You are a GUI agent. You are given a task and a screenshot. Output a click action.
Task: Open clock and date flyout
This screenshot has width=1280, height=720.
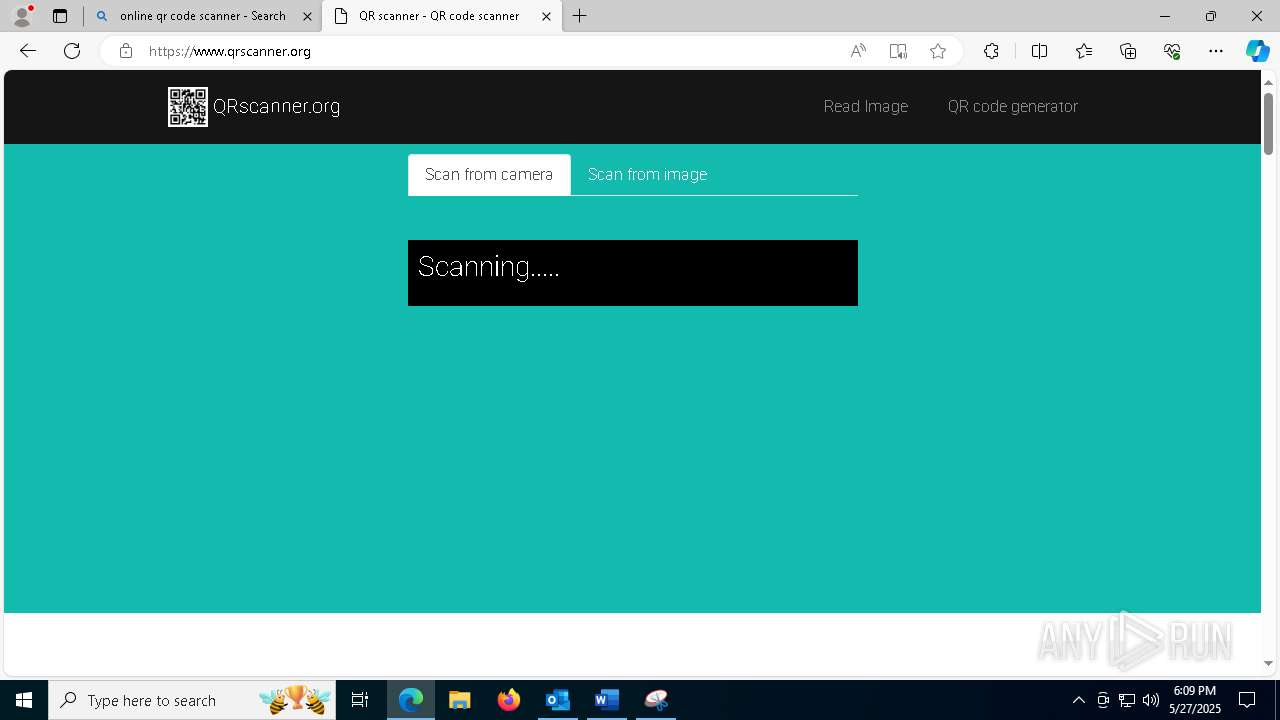coord(1195,700)
